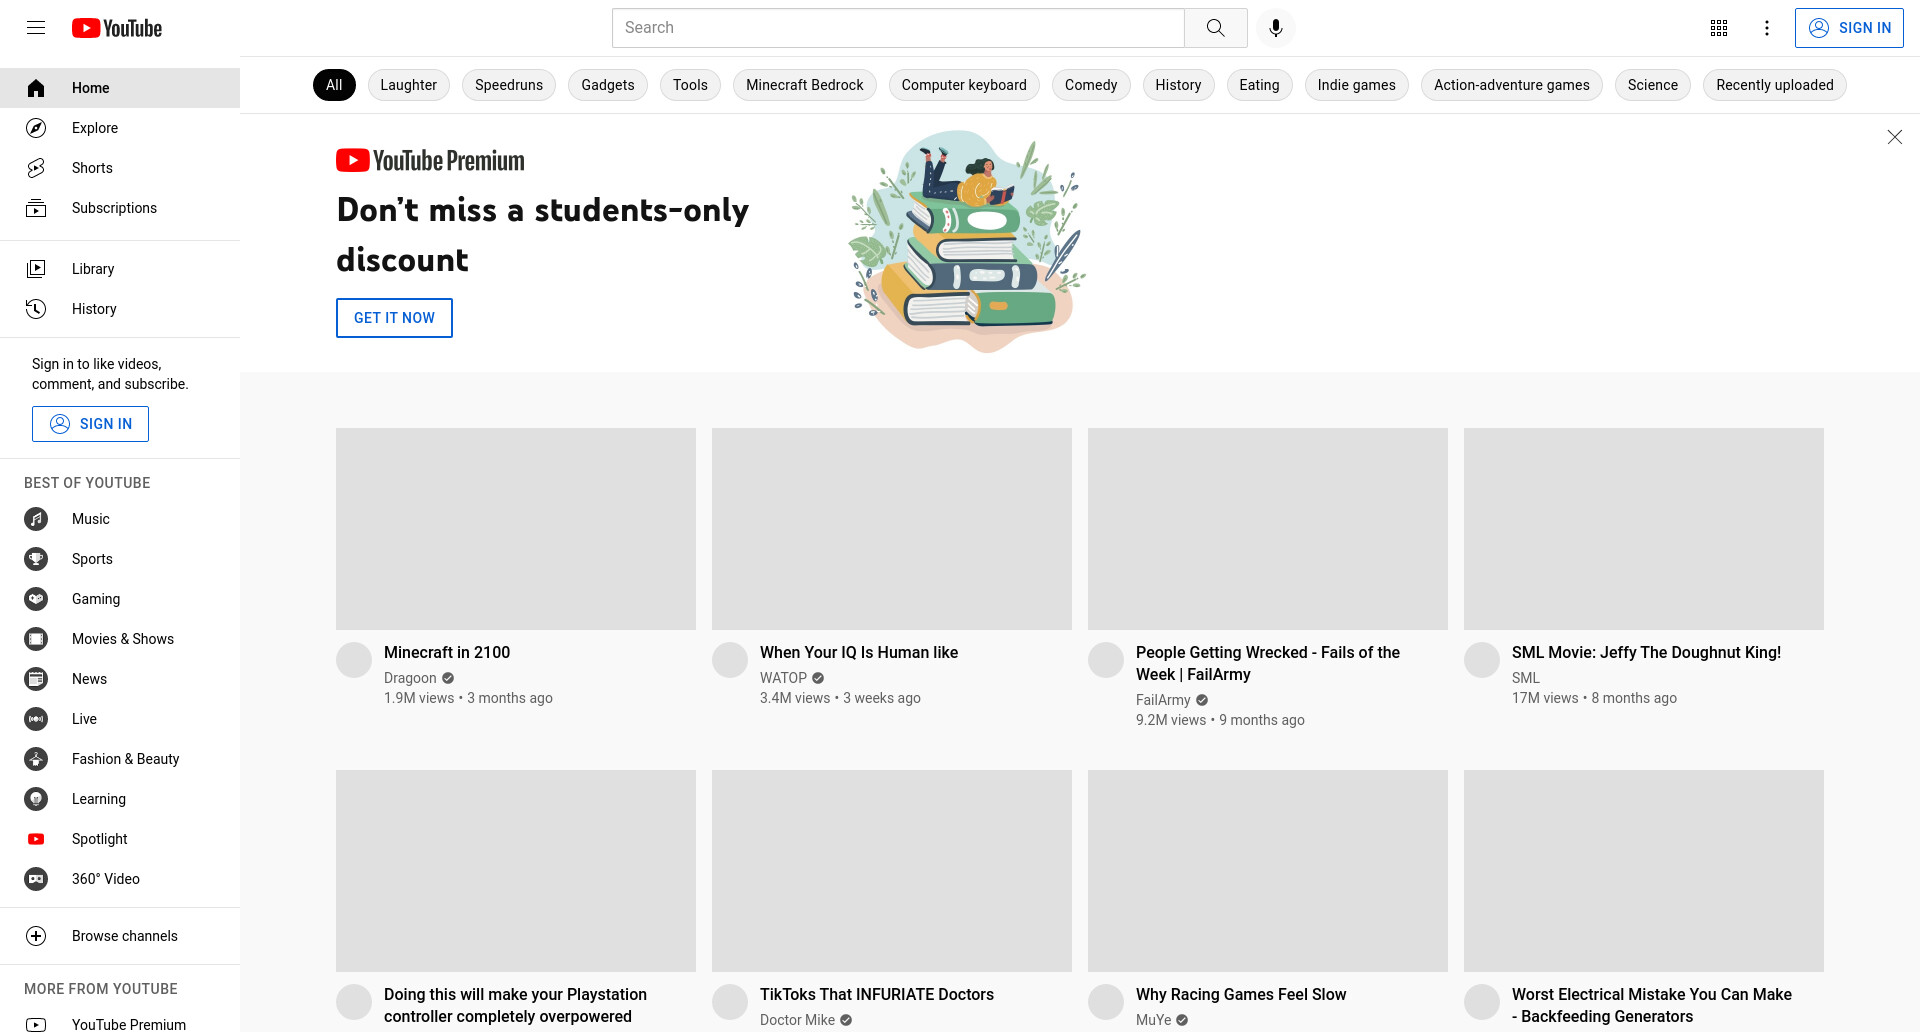The height and width of the screenshot is (1032, 1920).
Task: Open SML Movie Jeffy thumbnail
Action: tap(1644, 529)
